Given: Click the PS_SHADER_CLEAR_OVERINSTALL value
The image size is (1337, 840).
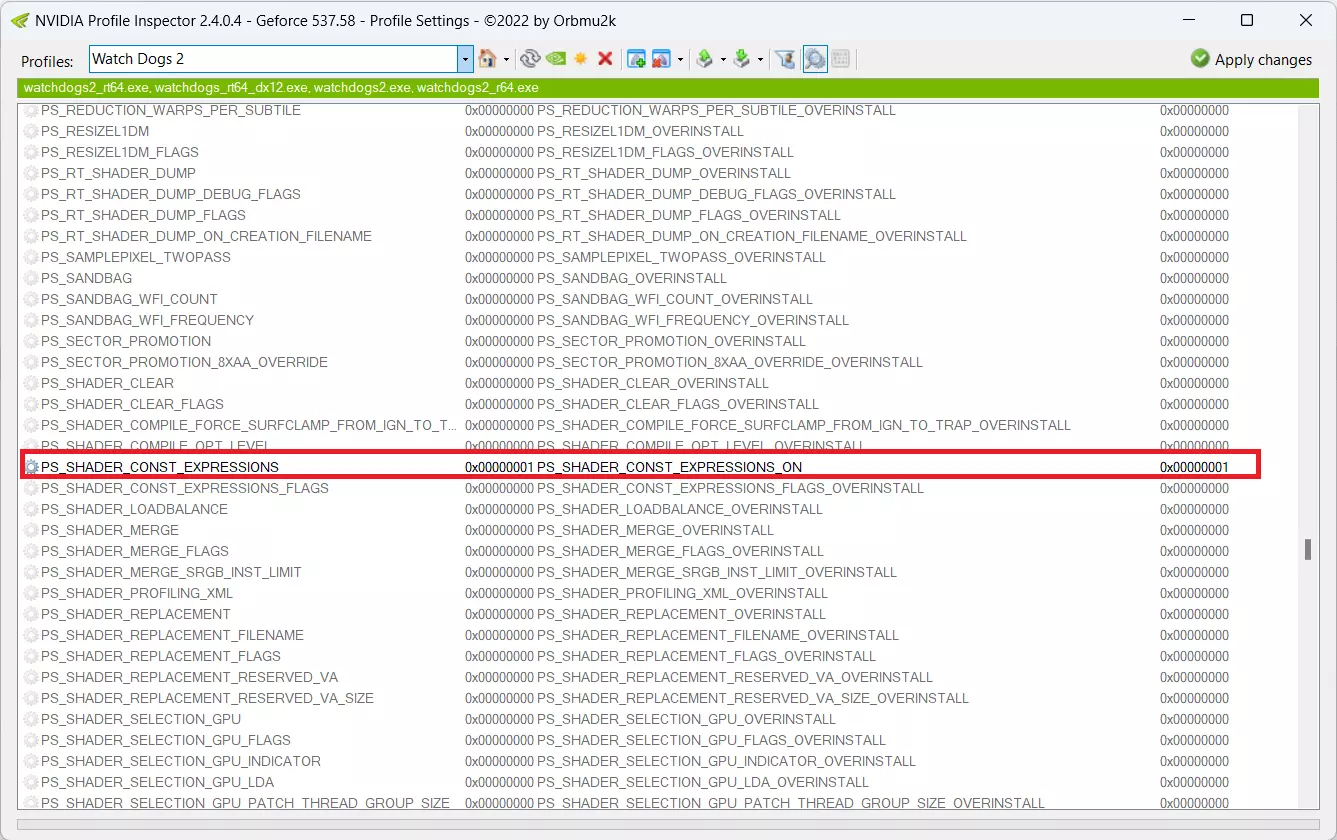Looking at the screenshot, I should point(653,383).
